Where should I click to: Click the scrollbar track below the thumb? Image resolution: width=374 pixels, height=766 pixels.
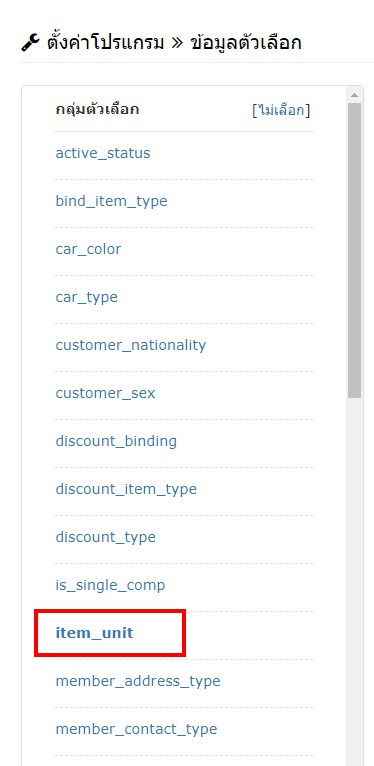(354, 581)
